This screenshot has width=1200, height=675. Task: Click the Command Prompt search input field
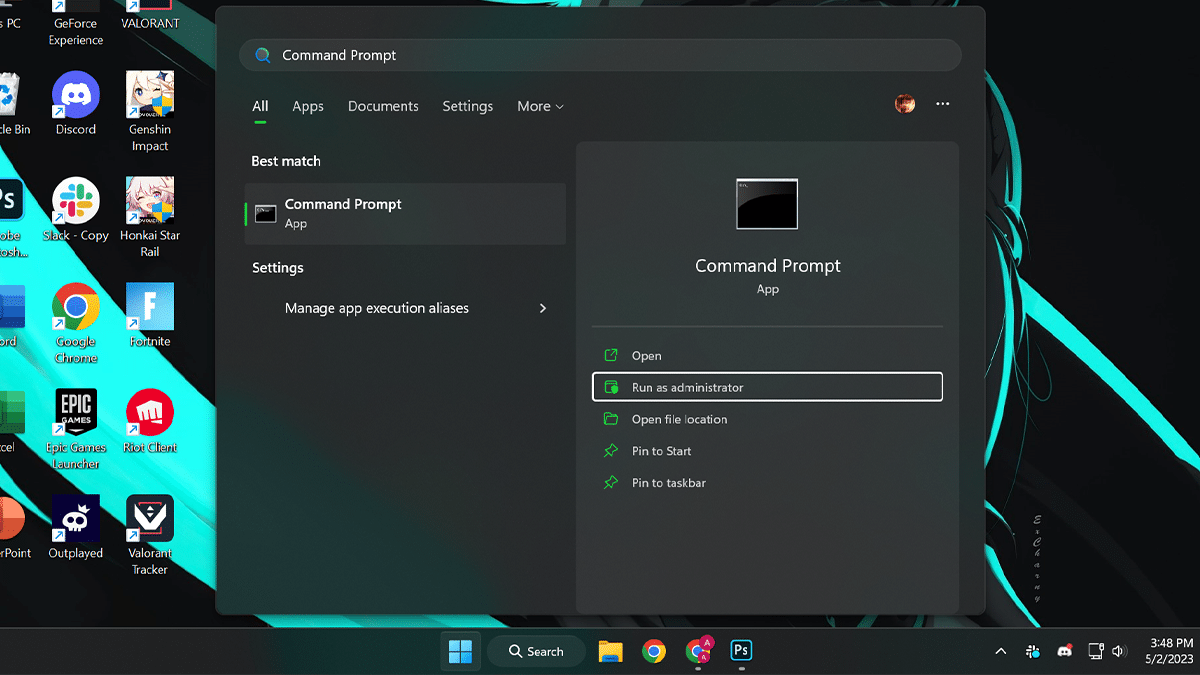coord(600,55)
